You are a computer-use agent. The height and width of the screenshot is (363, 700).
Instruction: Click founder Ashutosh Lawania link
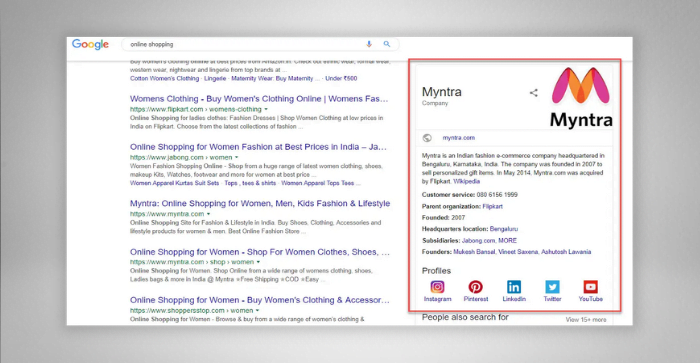566,252
